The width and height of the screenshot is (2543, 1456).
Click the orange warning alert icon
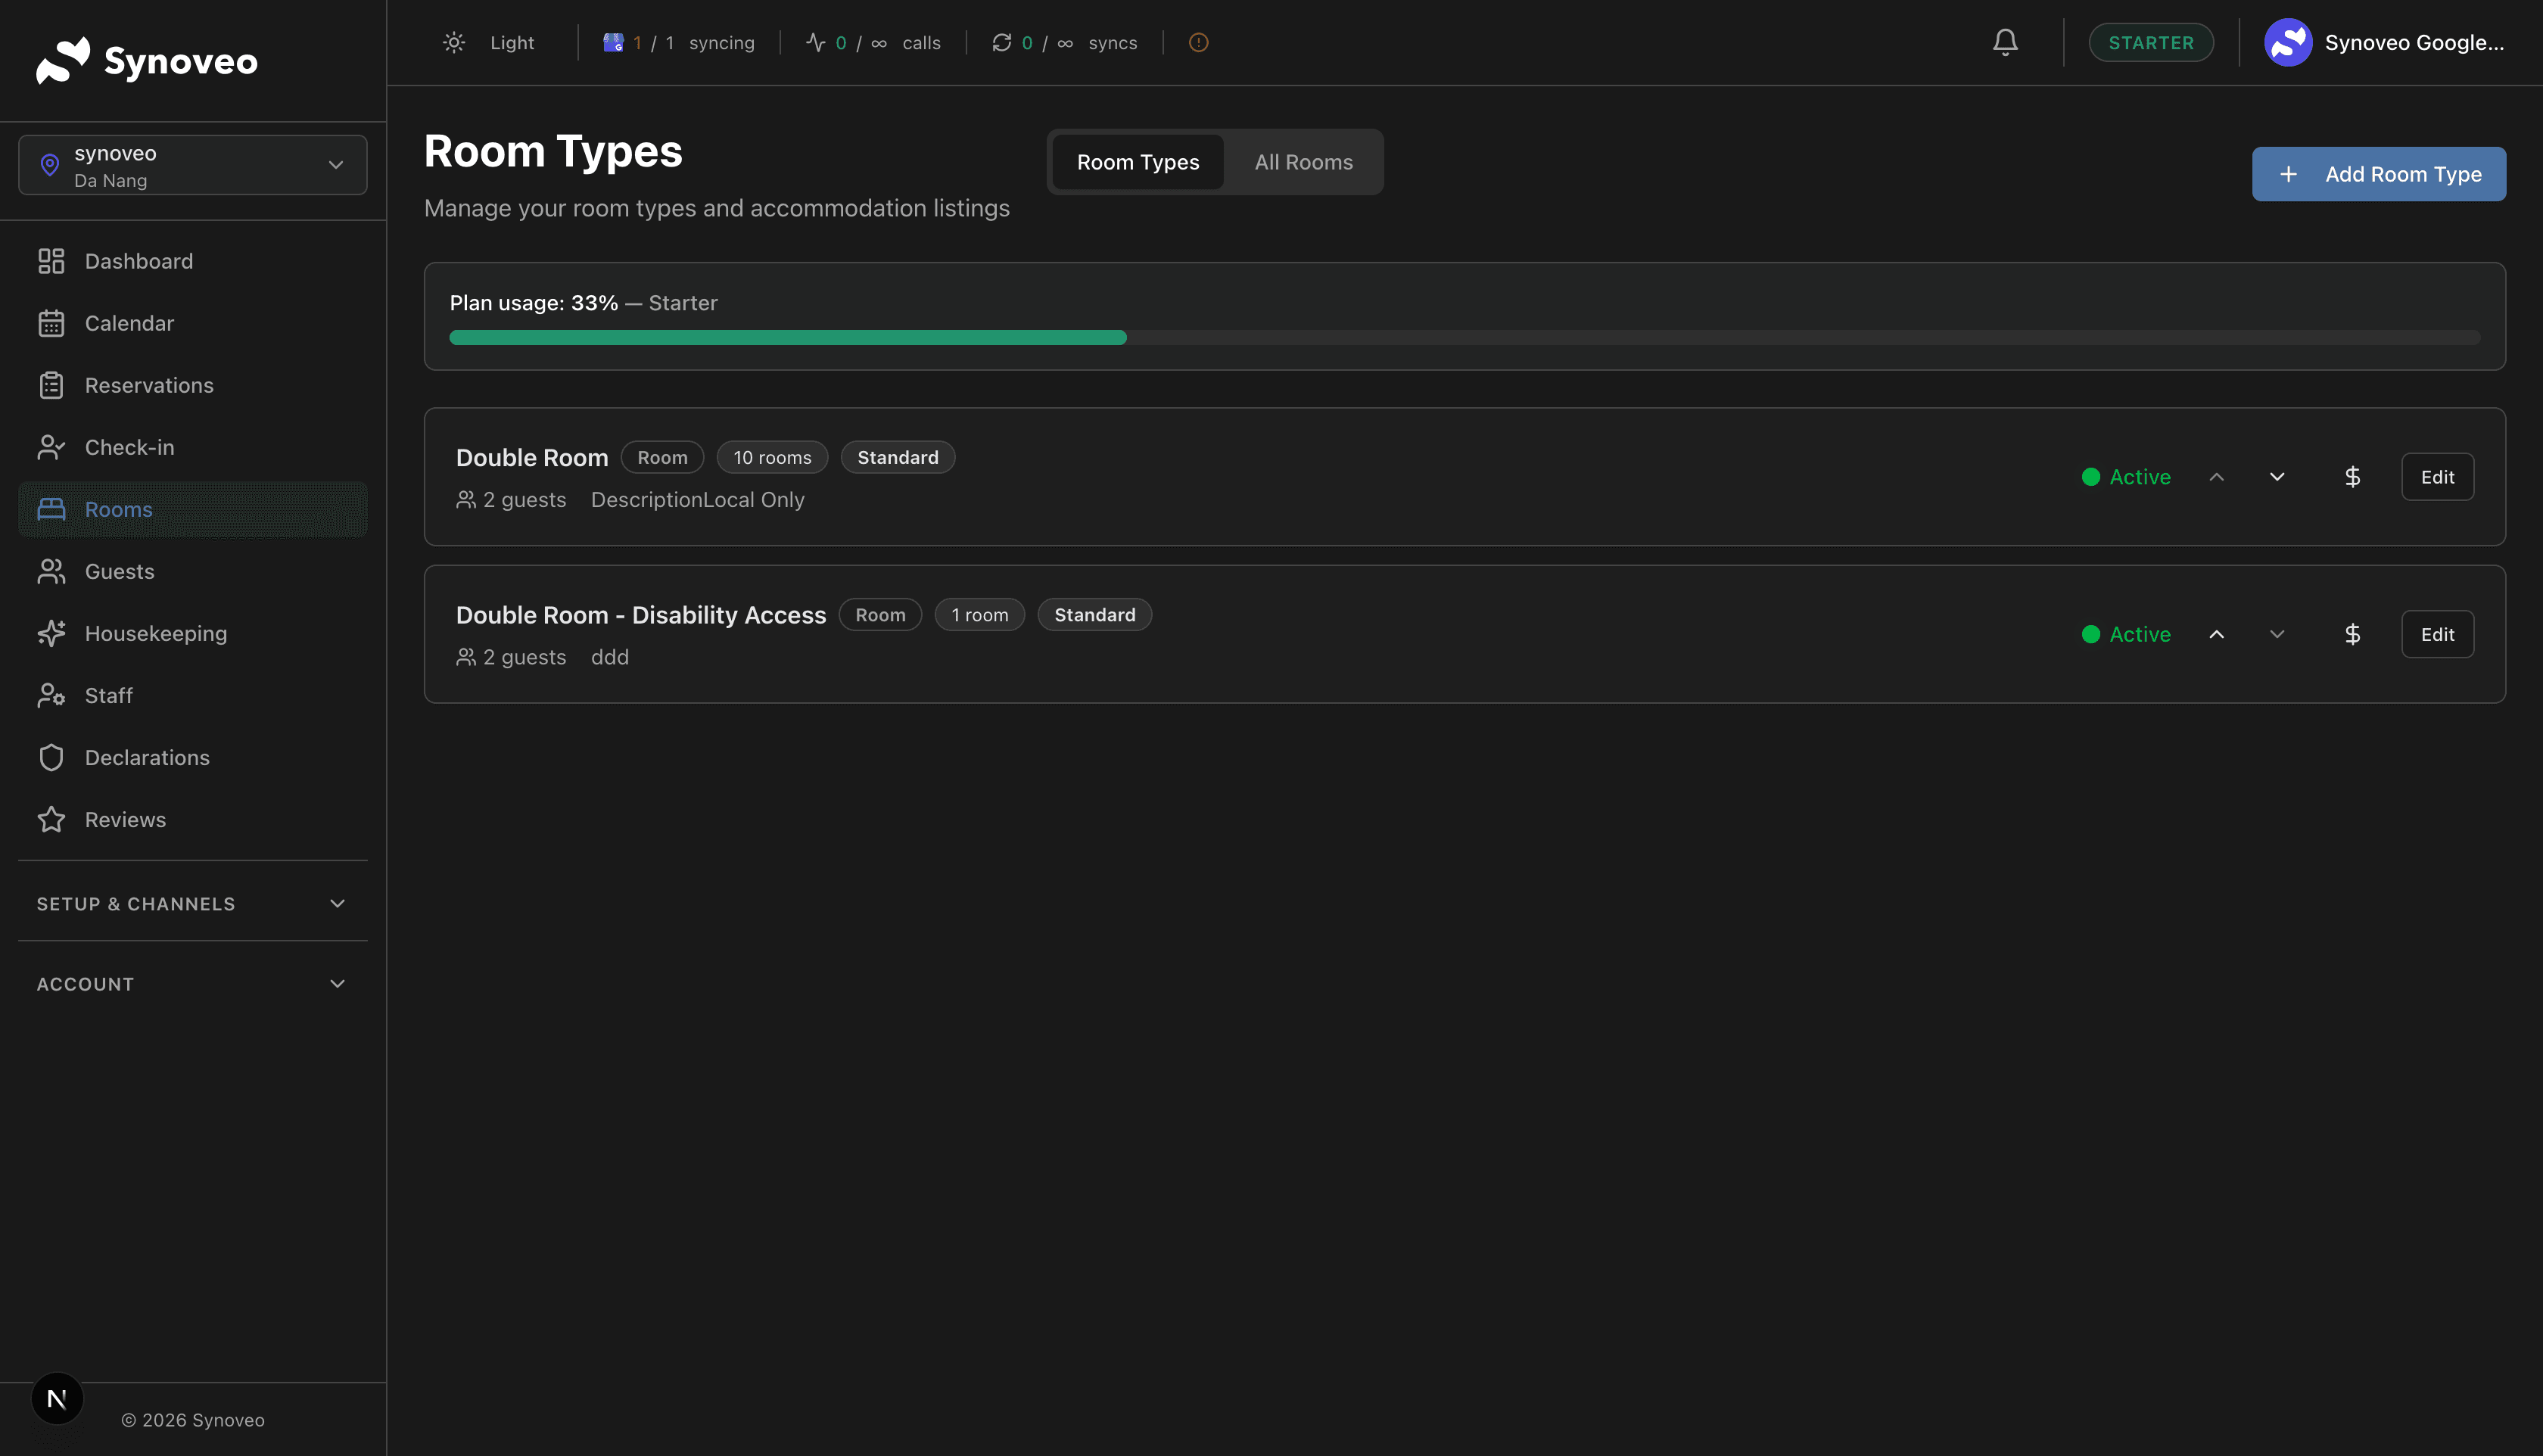pyautogui.click(x=1198, y=42)
